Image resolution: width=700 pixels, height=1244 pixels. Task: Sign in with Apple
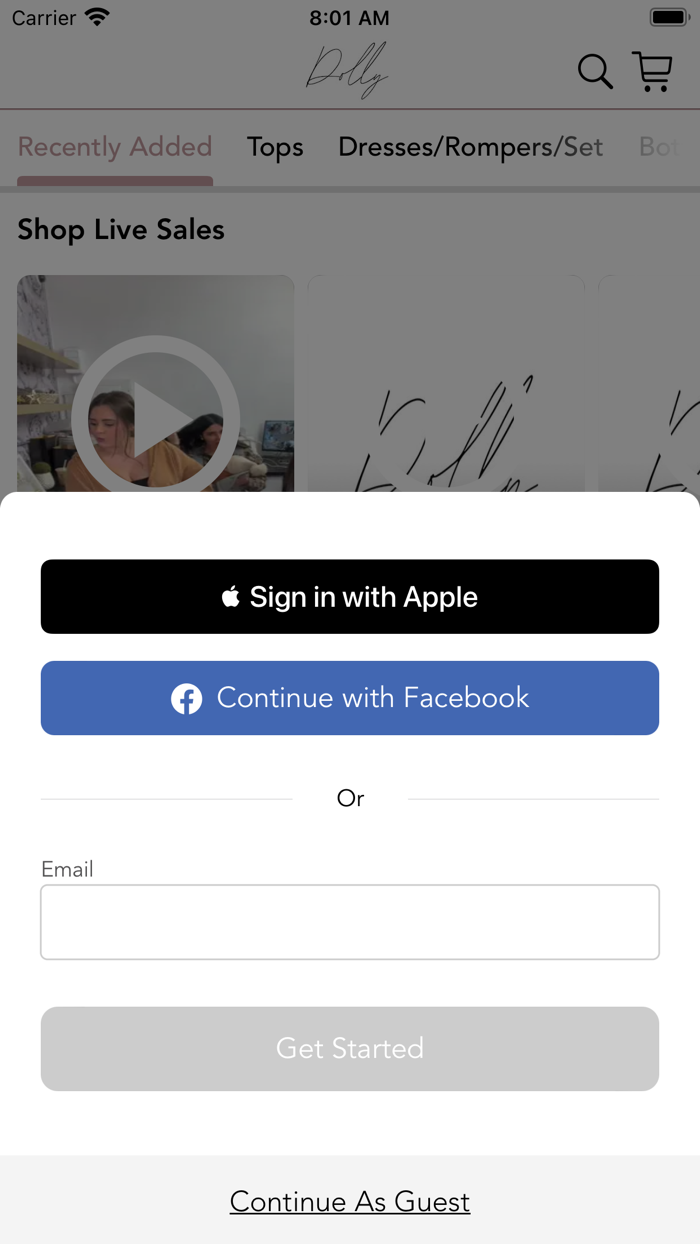click(x=350, y=597)
